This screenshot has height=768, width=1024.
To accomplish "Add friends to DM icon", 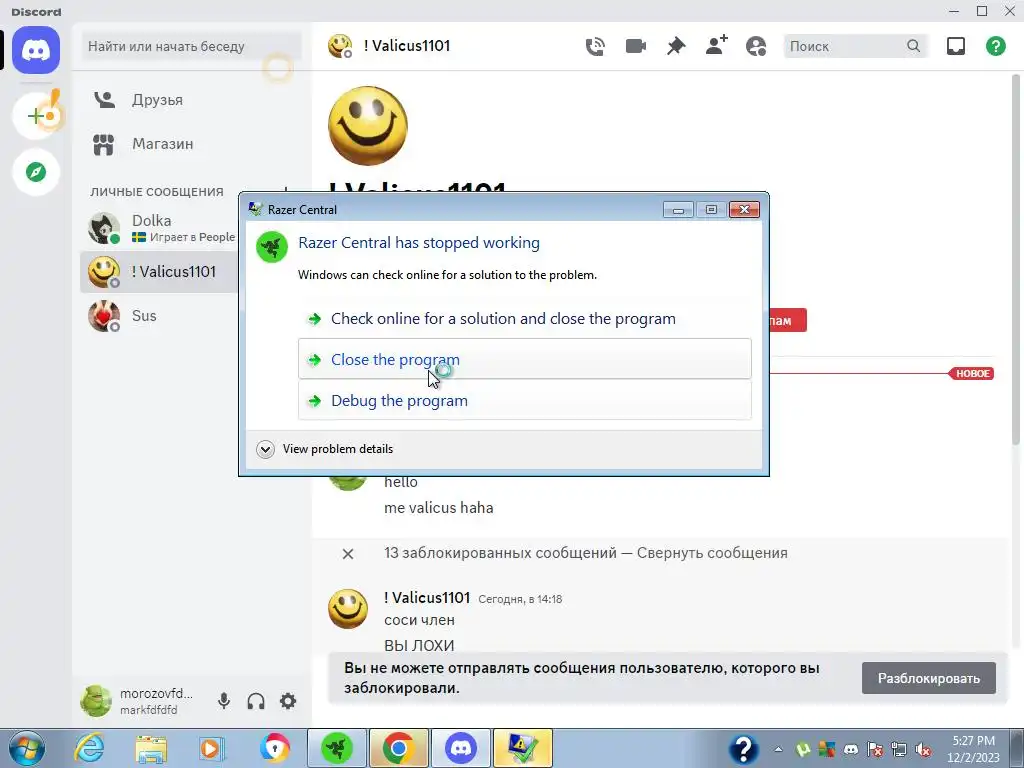I will pos(716,46).
